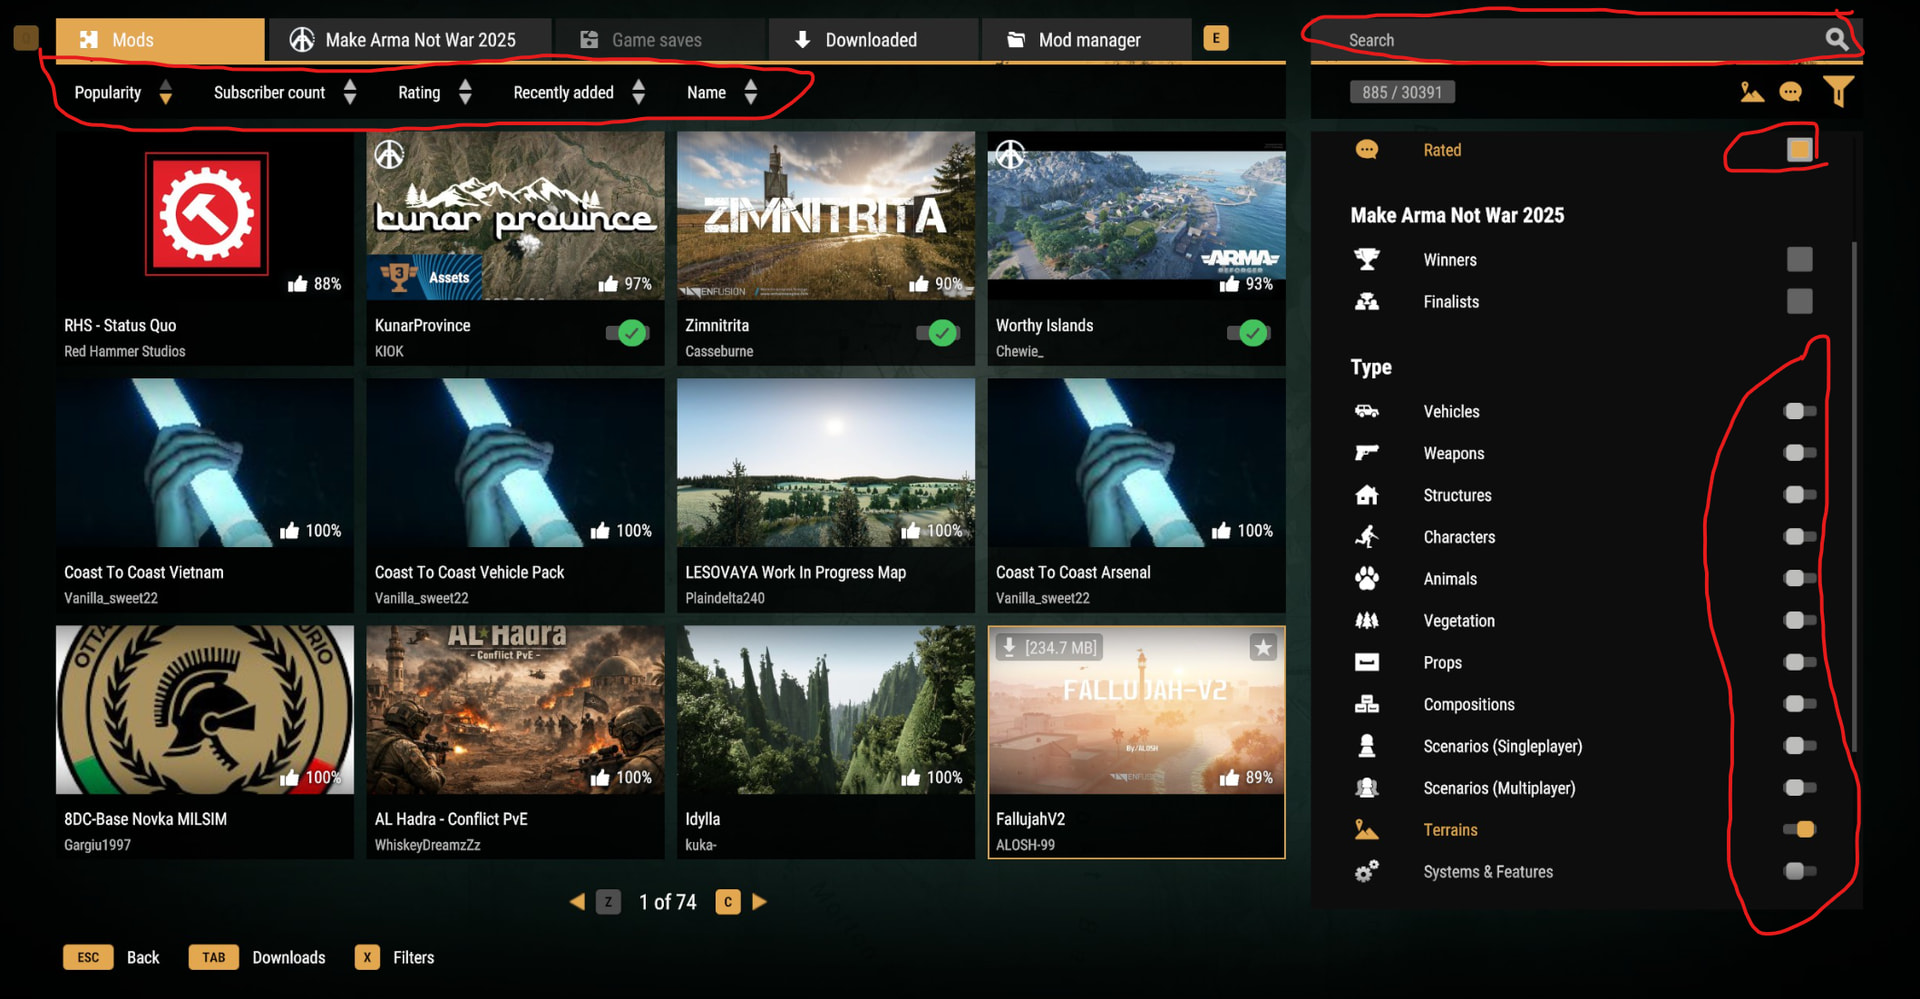Open the Mod manager tab
The height and width of the screenshot is (999, 1920).
coord(1088,40)
